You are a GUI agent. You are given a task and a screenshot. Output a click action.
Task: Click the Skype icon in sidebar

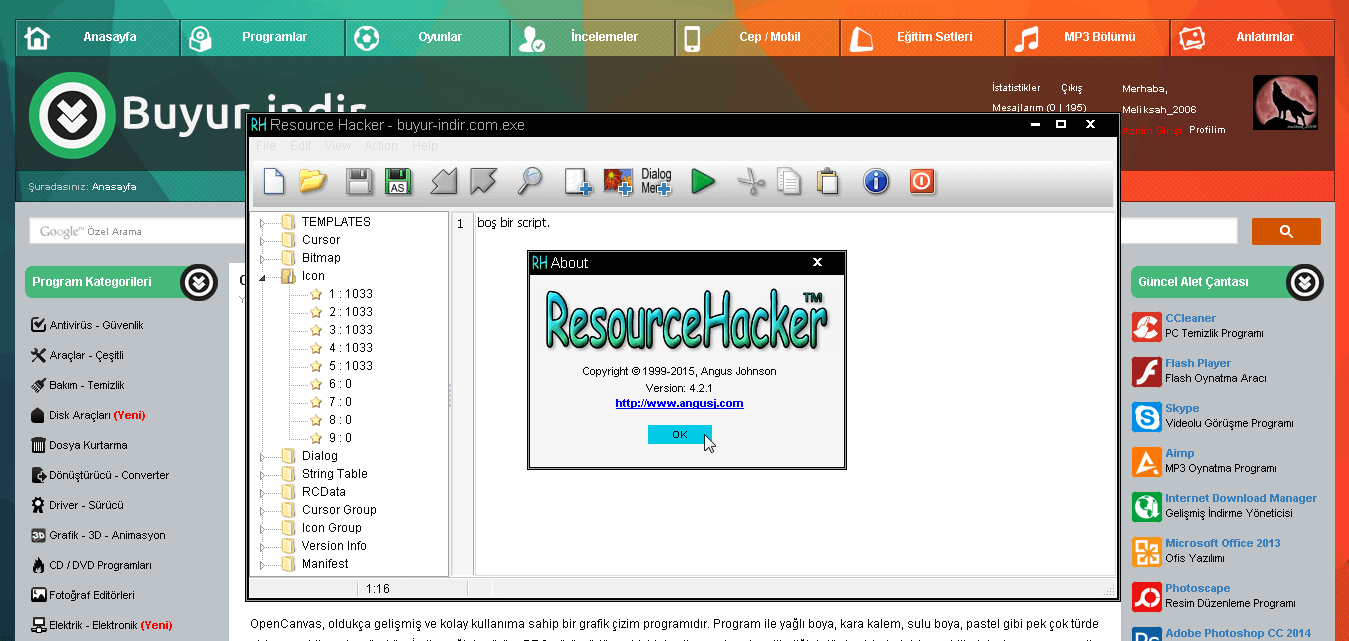pyautogui.click(x=1146, y=416)
